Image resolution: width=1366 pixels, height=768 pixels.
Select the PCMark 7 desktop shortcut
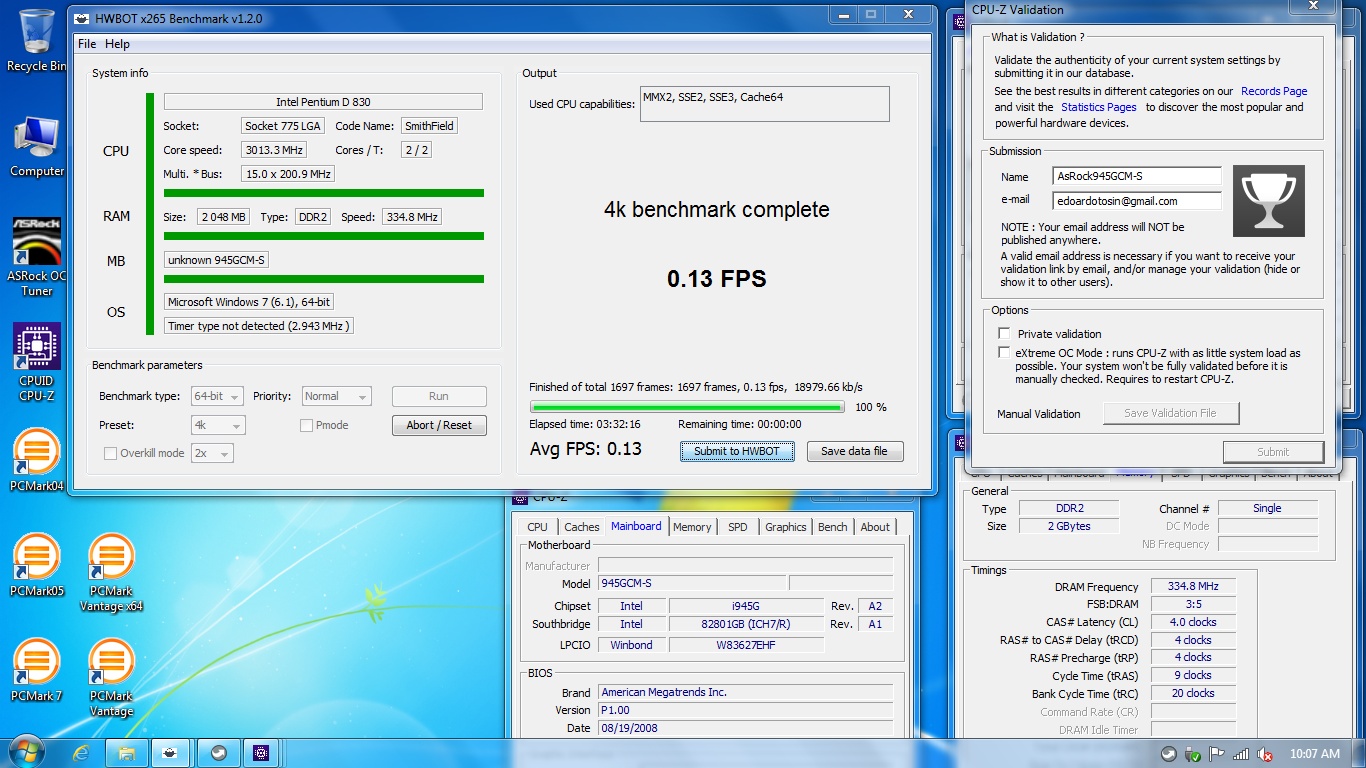[x=37, y=669]
